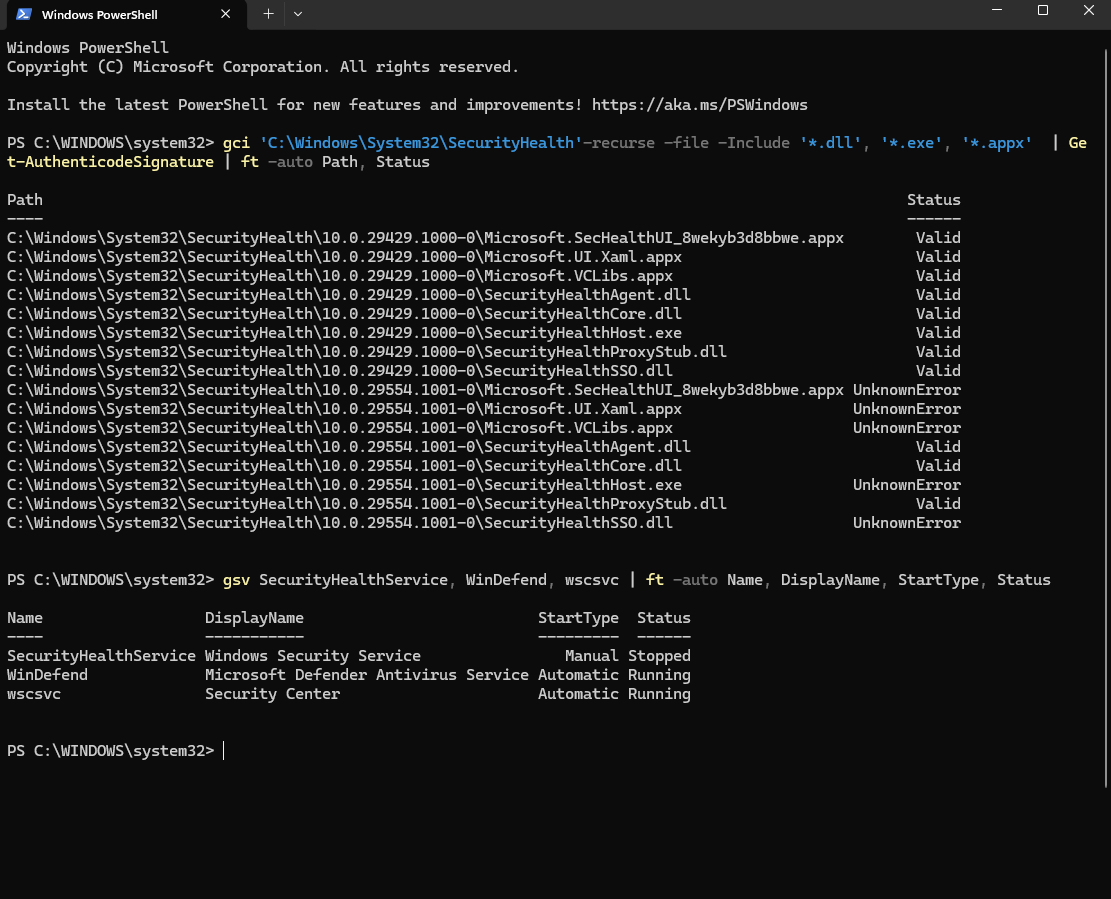Click the Manual start type value

pyautogui.click(x=592, y=656)
